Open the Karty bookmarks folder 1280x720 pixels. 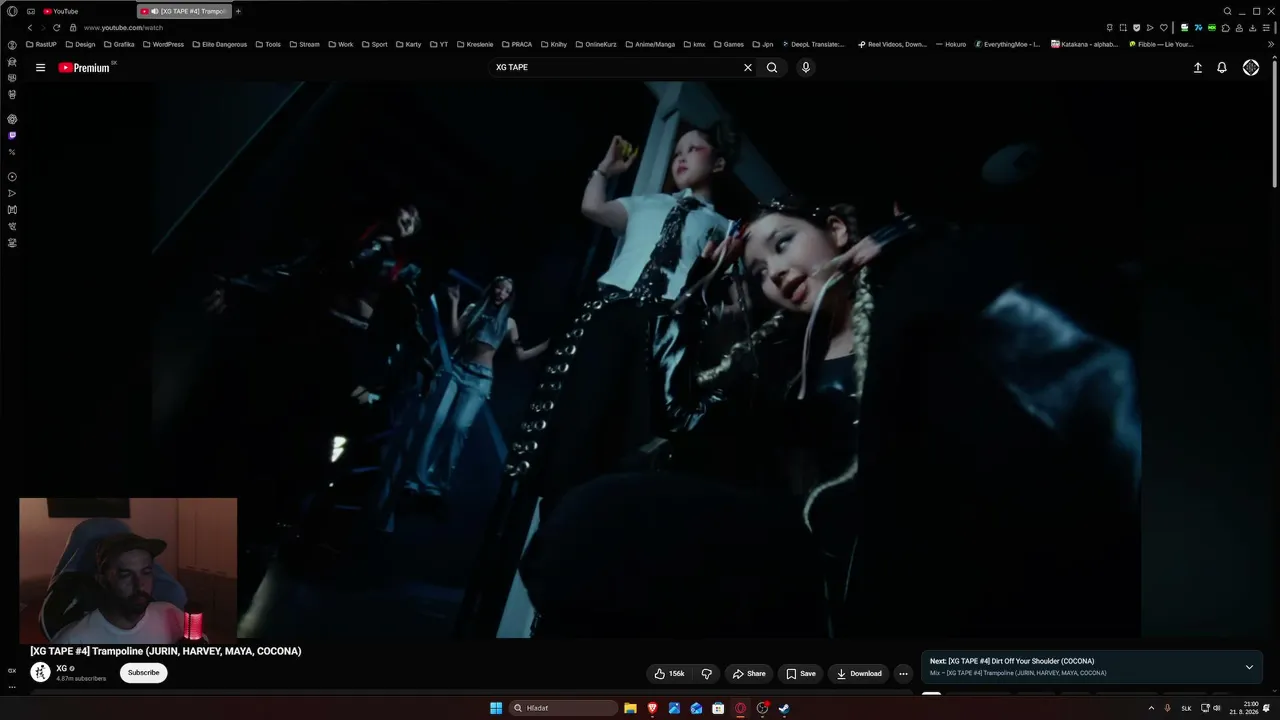[408, 45]
